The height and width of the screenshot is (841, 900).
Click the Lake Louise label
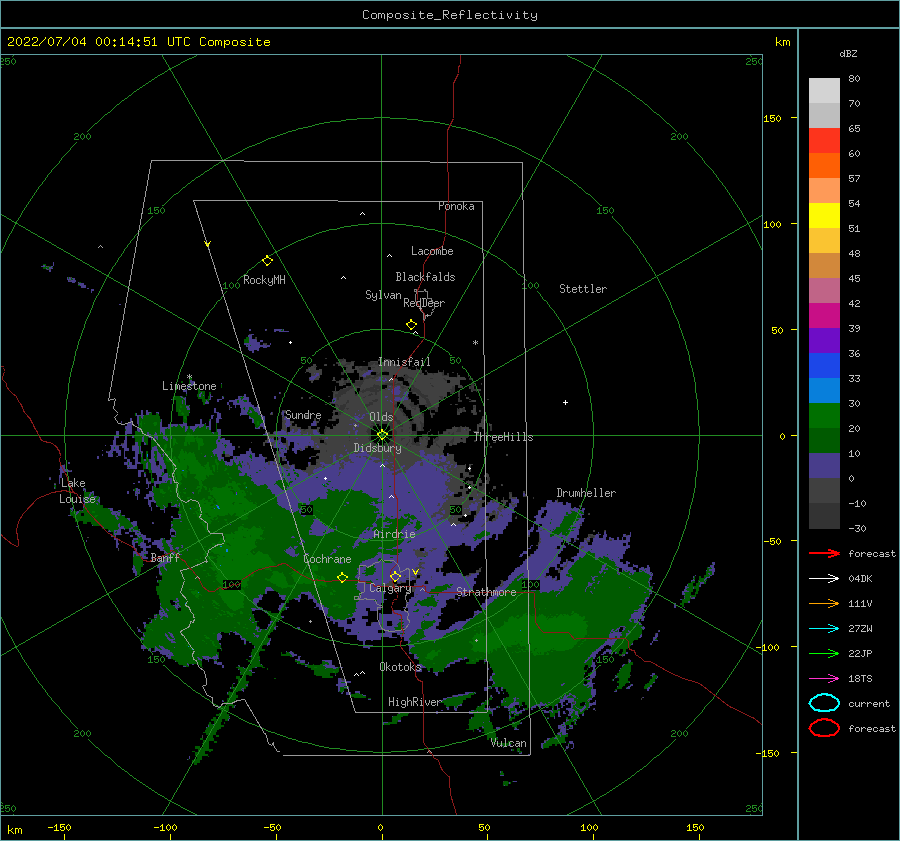click(x=77, y=491)
